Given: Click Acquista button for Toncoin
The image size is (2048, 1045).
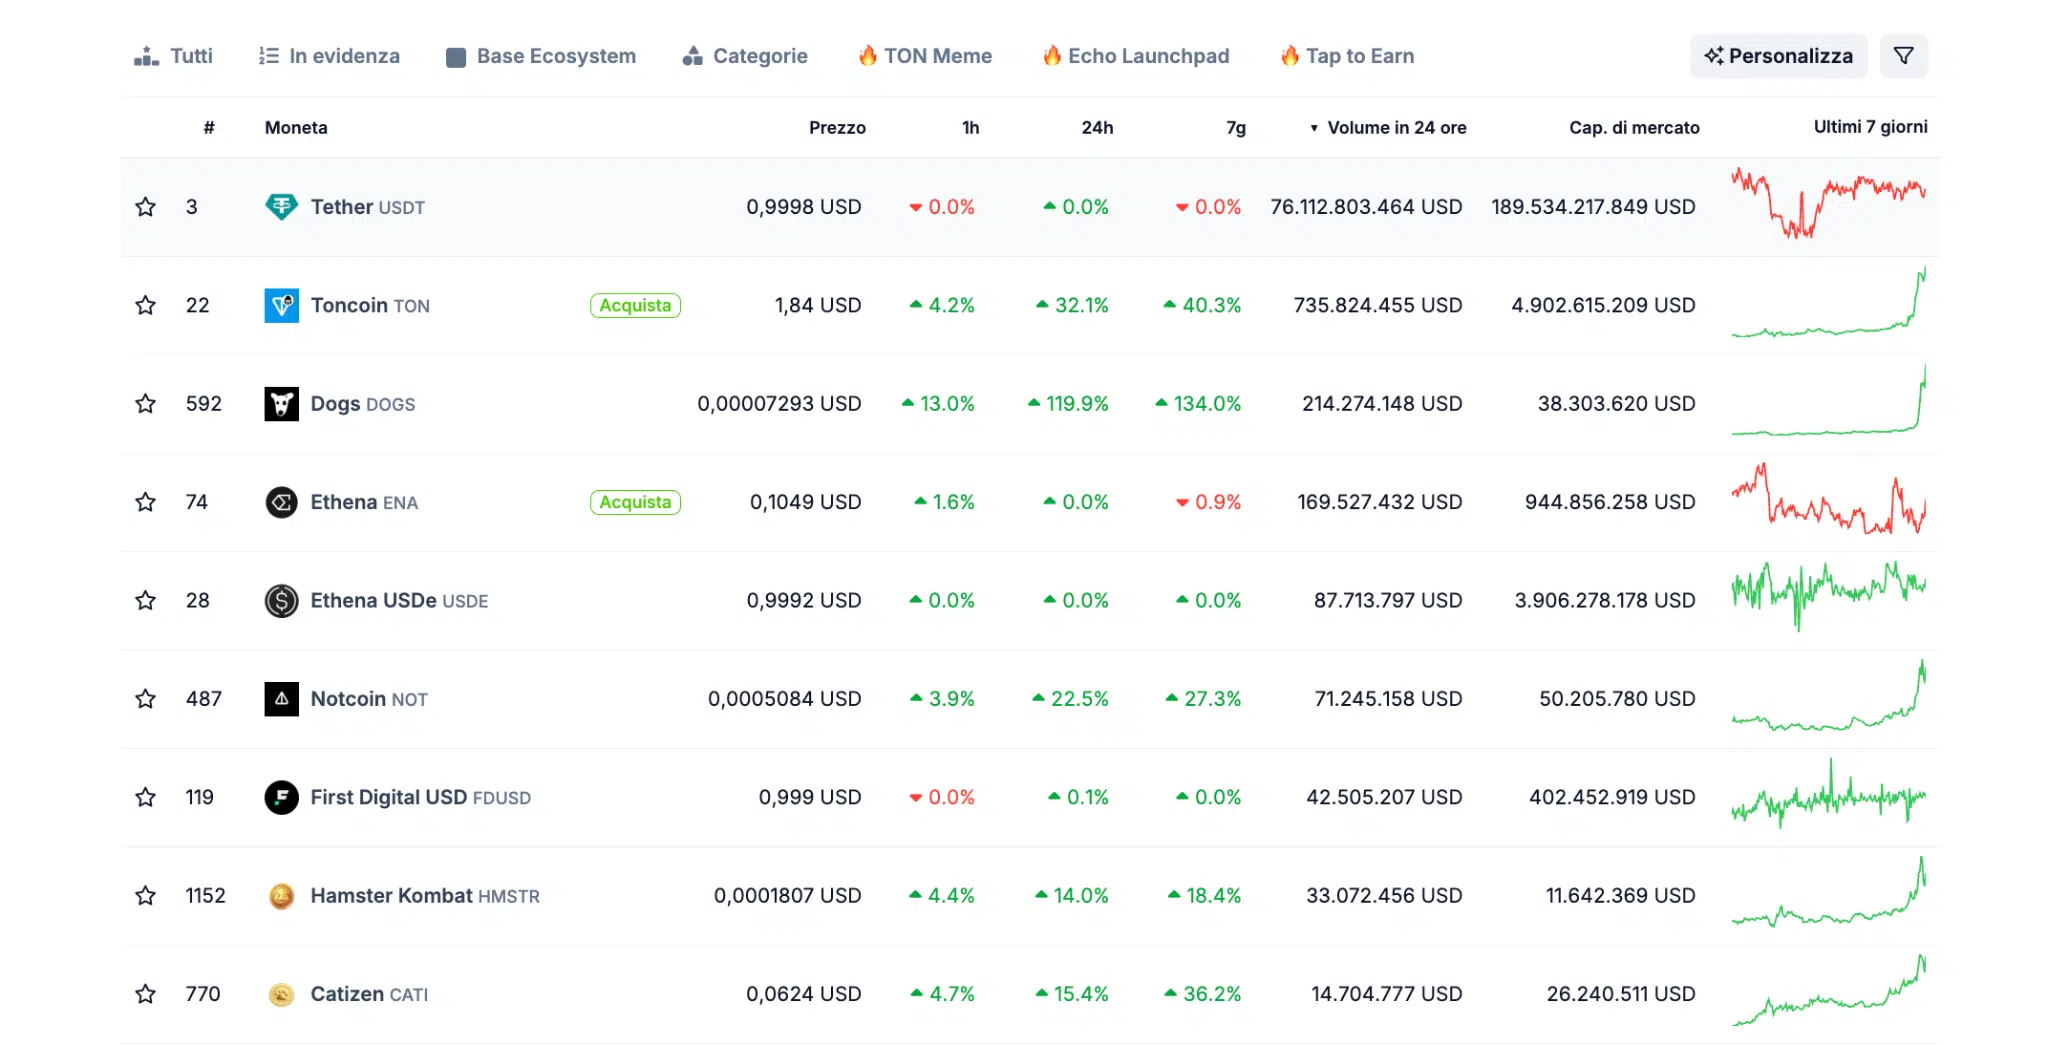Looking at the screenshot, I should [x=635, y=305].
